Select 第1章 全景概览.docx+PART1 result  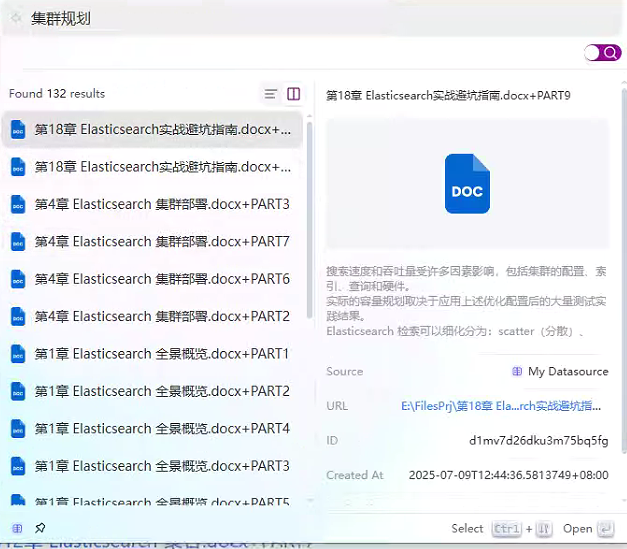(x=152, y=354)
